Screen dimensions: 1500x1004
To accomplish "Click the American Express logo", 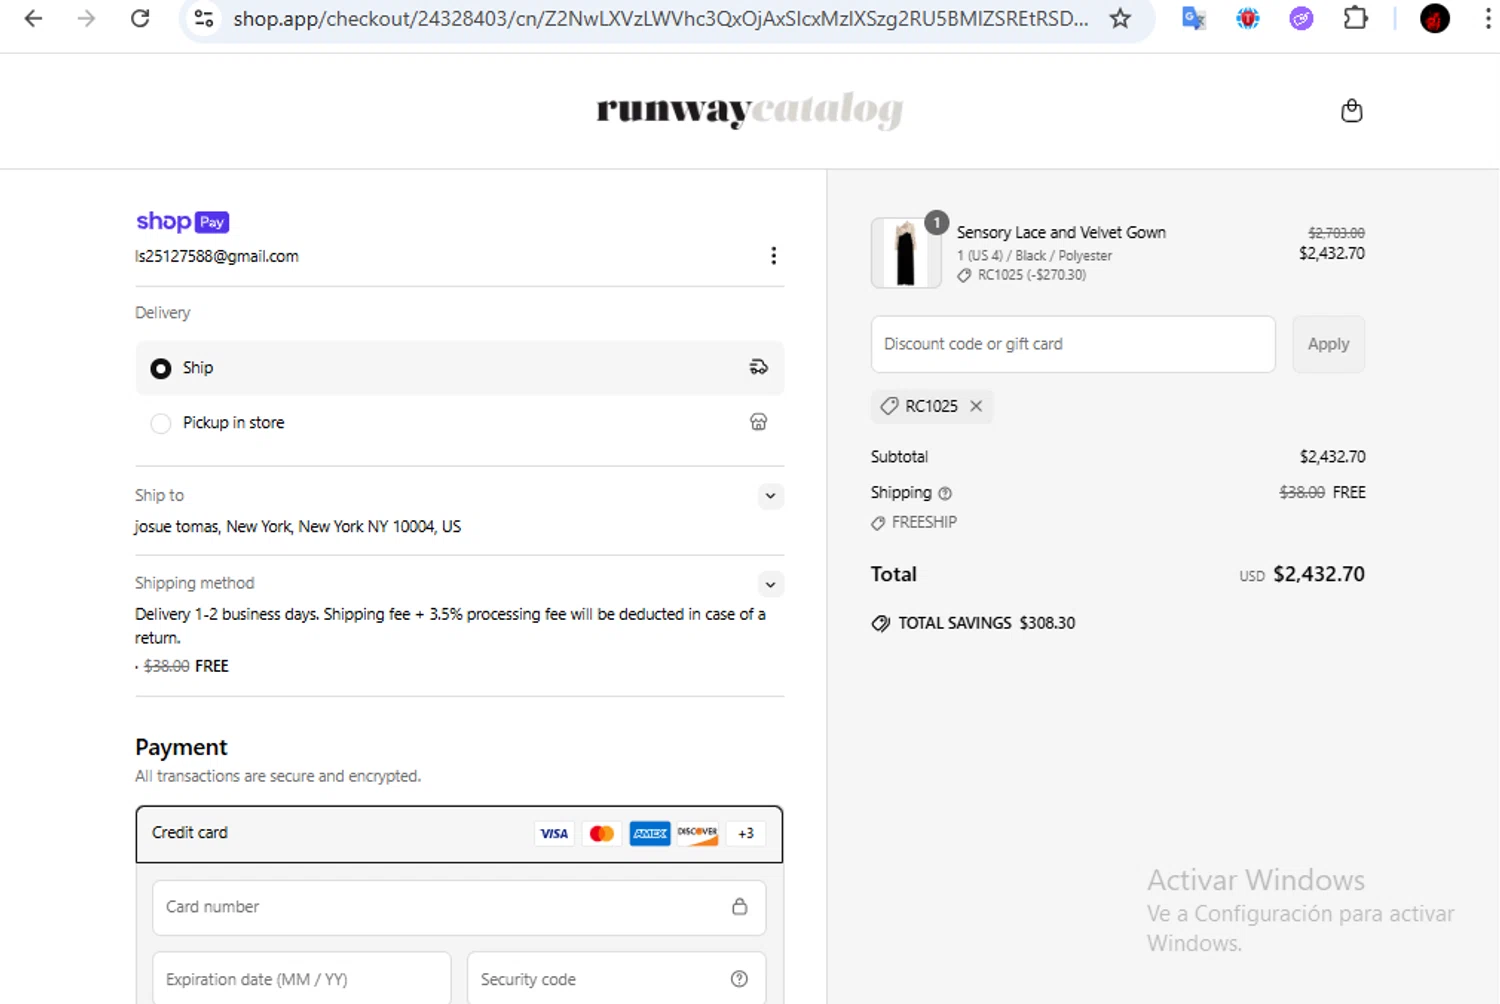I will coord(650,833).
